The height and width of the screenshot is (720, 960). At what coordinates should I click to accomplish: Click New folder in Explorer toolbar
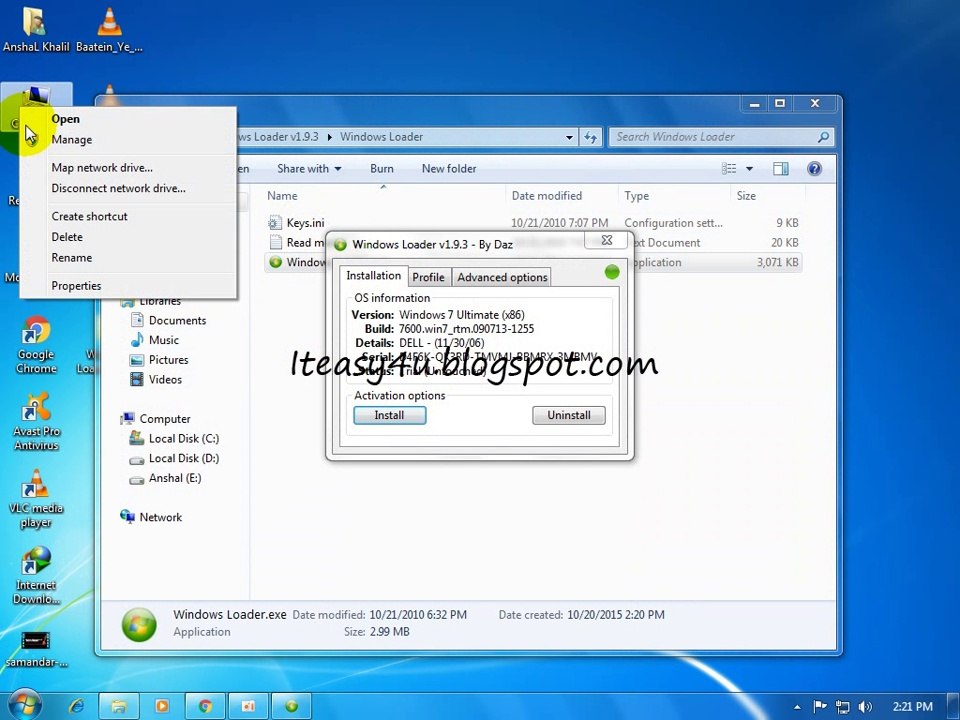pyautogui.click(x=449, y=168)
